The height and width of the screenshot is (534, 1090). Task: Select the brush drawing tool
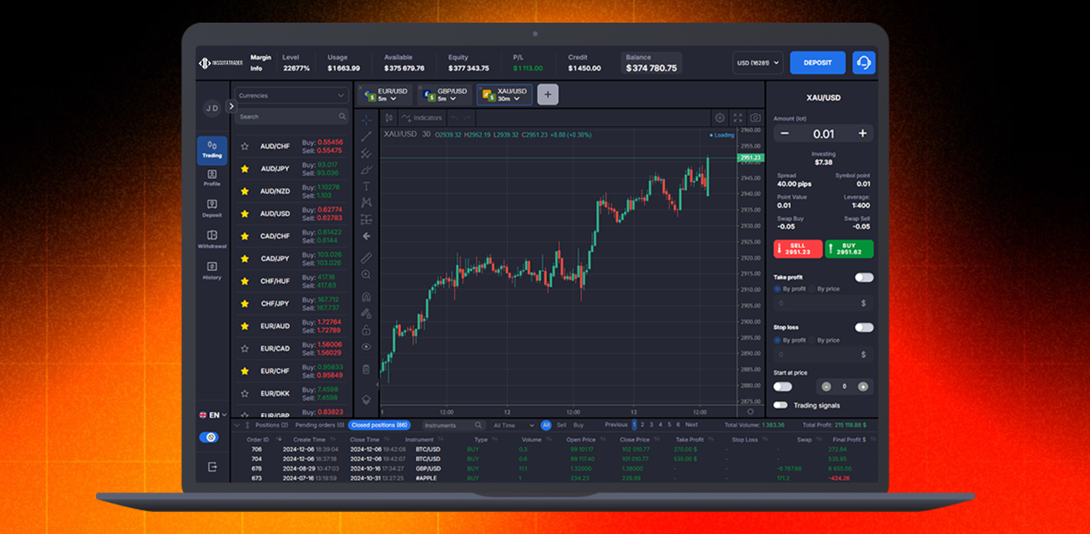coord(366,170)
